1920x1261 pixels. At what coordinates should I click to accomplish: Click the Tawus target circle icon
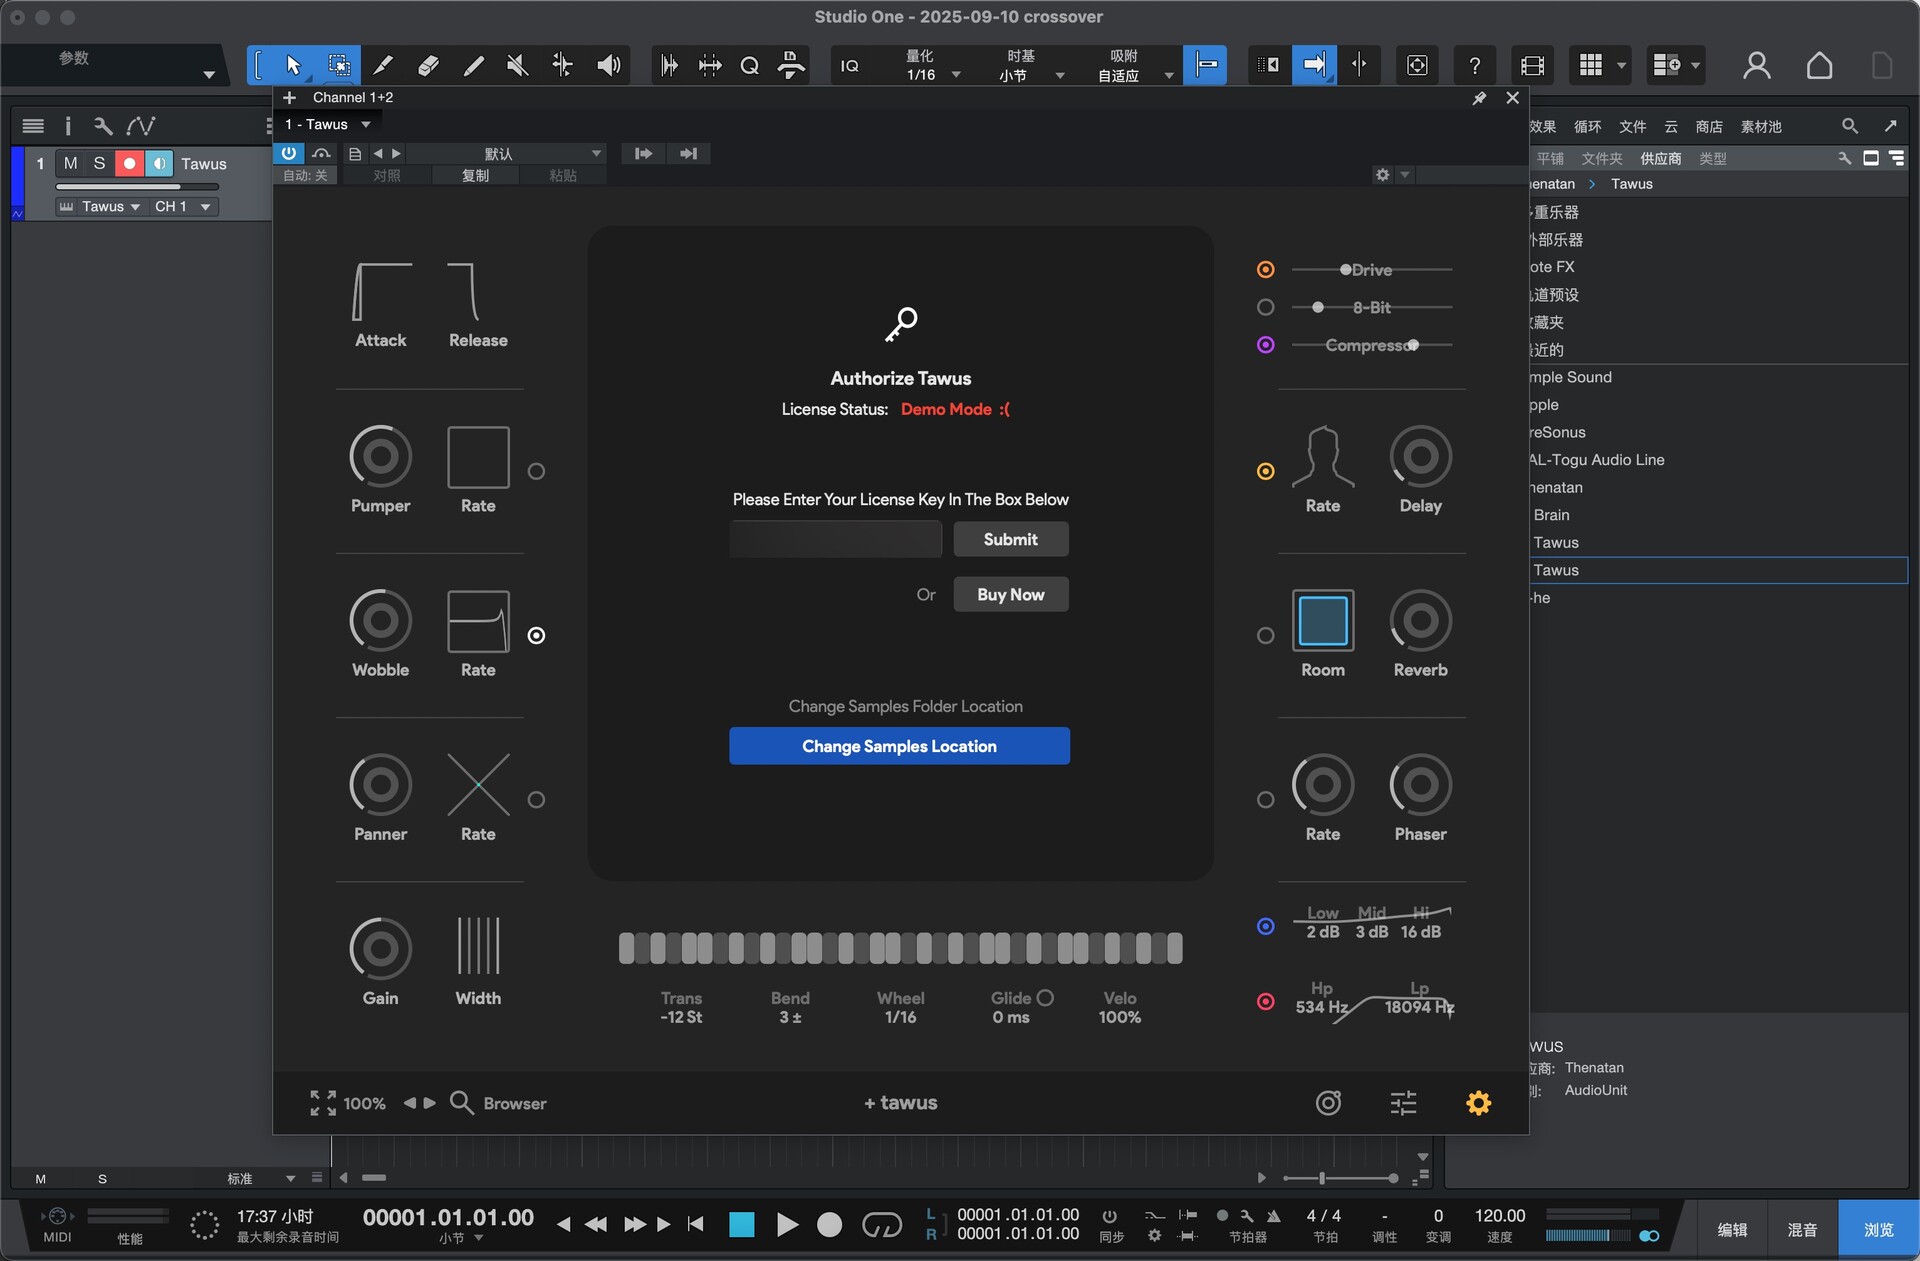(x=1328, y=1102)
